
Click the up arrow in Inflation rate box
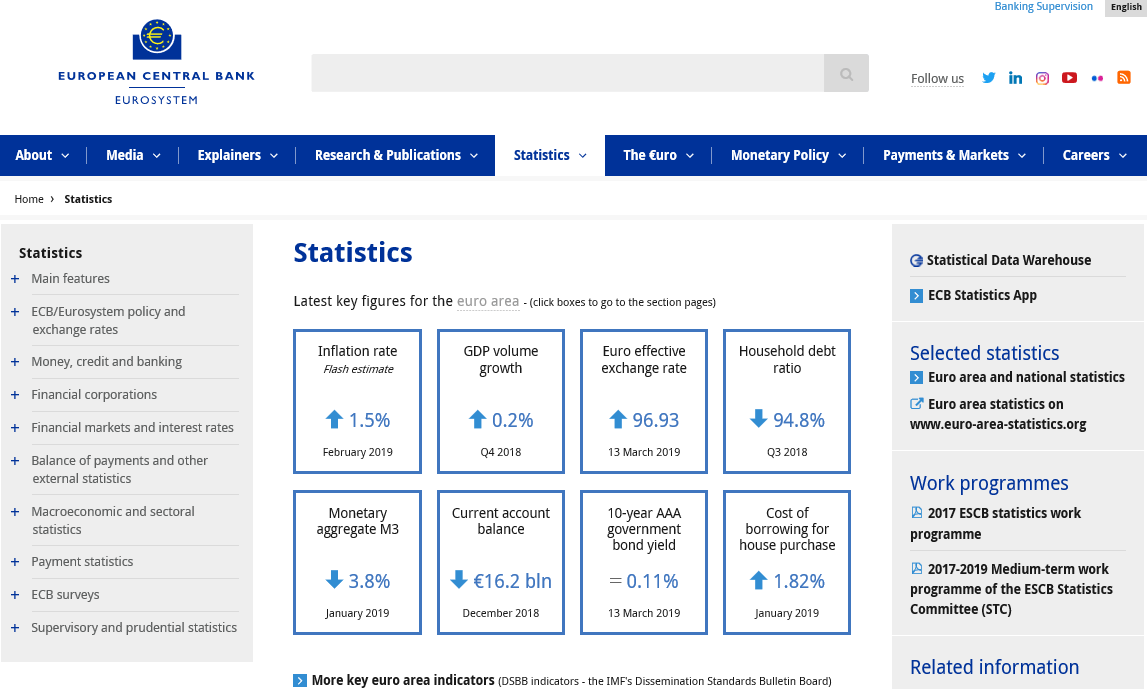coord(334,419)
